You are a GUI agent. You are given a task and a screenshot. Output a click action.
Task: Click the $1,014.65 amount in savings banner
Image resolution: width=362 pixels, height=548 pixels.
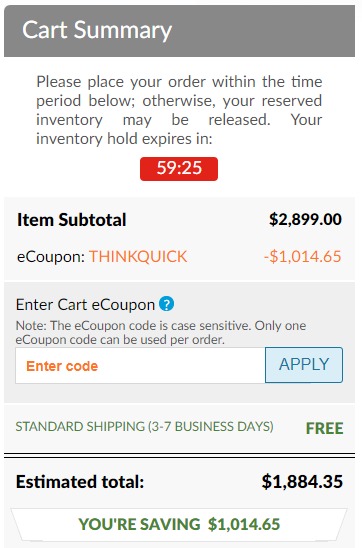pyautogui.click(x=244, y=524)
